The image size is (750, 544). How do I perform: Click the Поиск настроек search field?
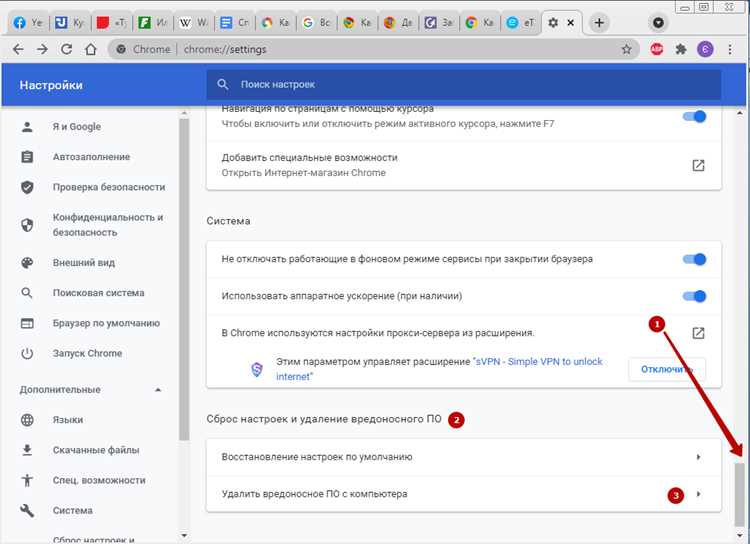[464, 85]
